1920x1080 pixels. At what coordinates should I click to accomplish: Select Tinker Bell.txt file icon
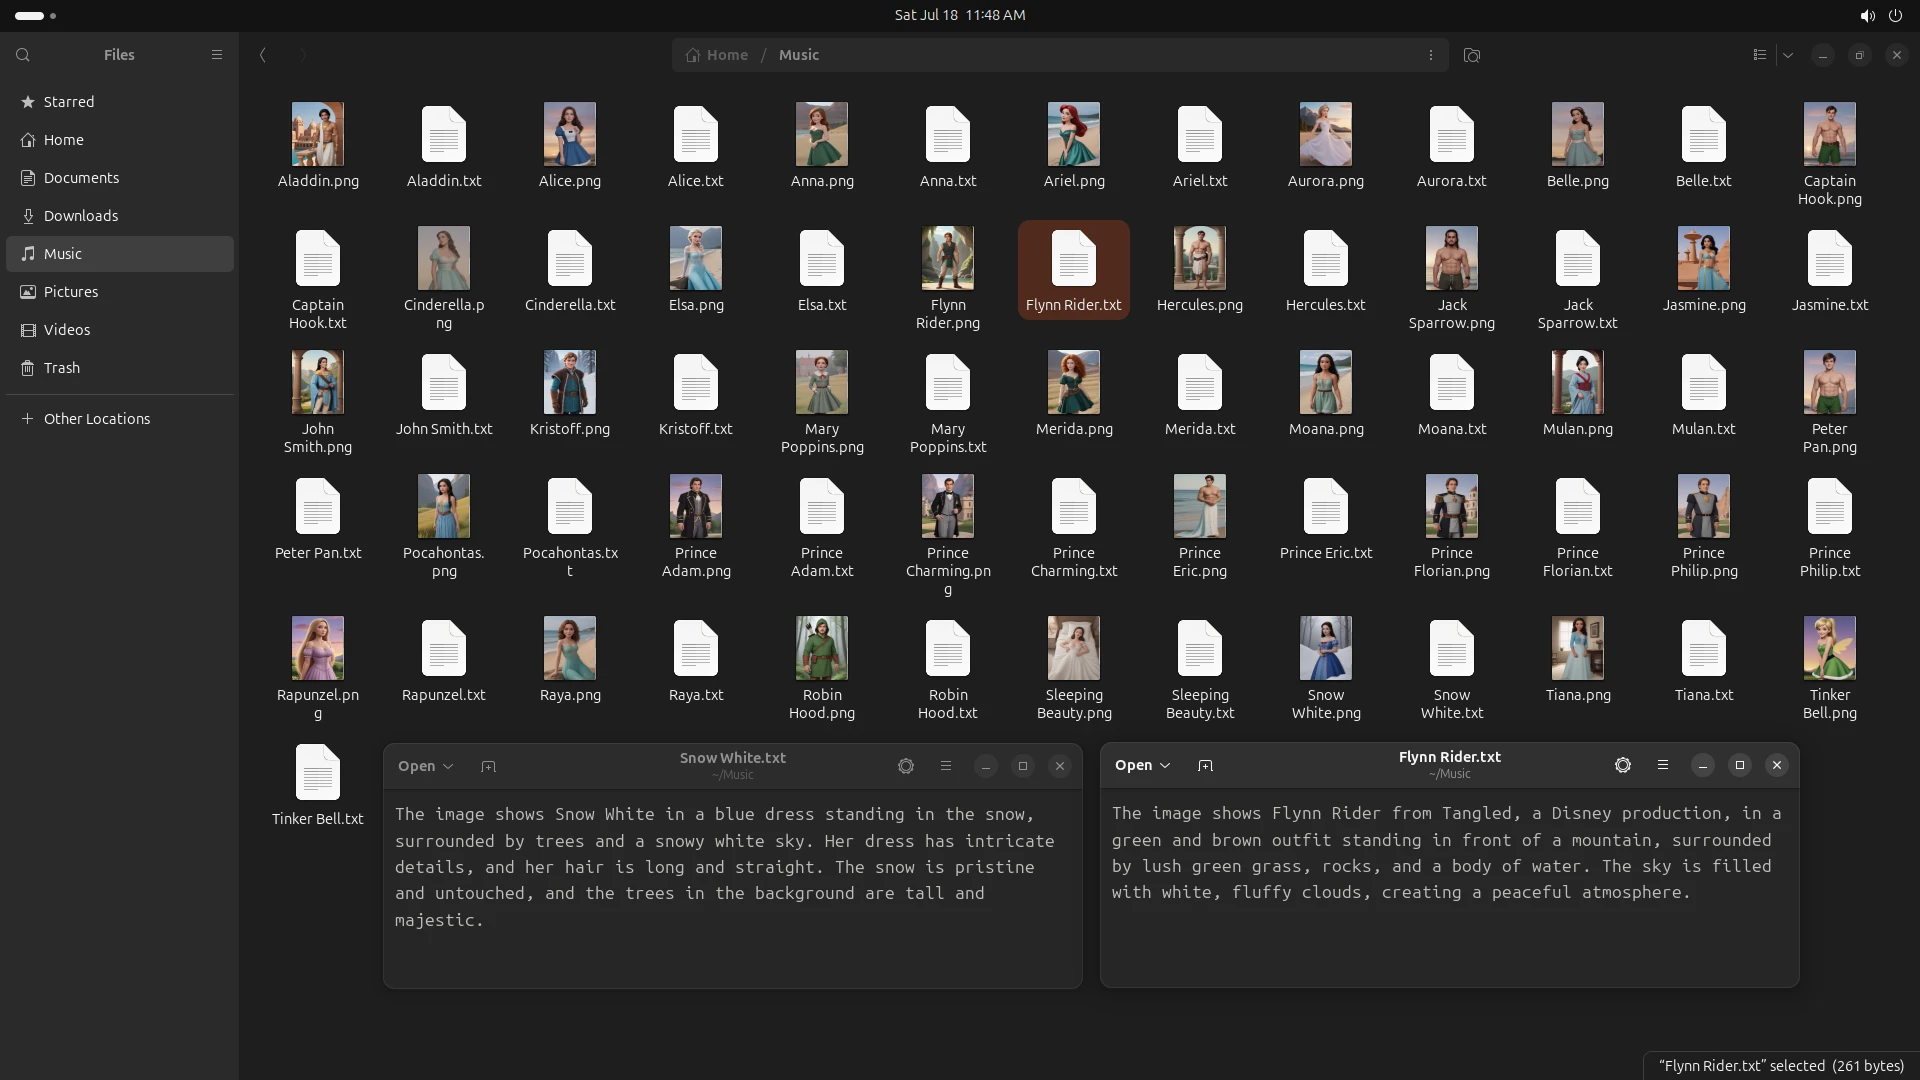(318, 772)
